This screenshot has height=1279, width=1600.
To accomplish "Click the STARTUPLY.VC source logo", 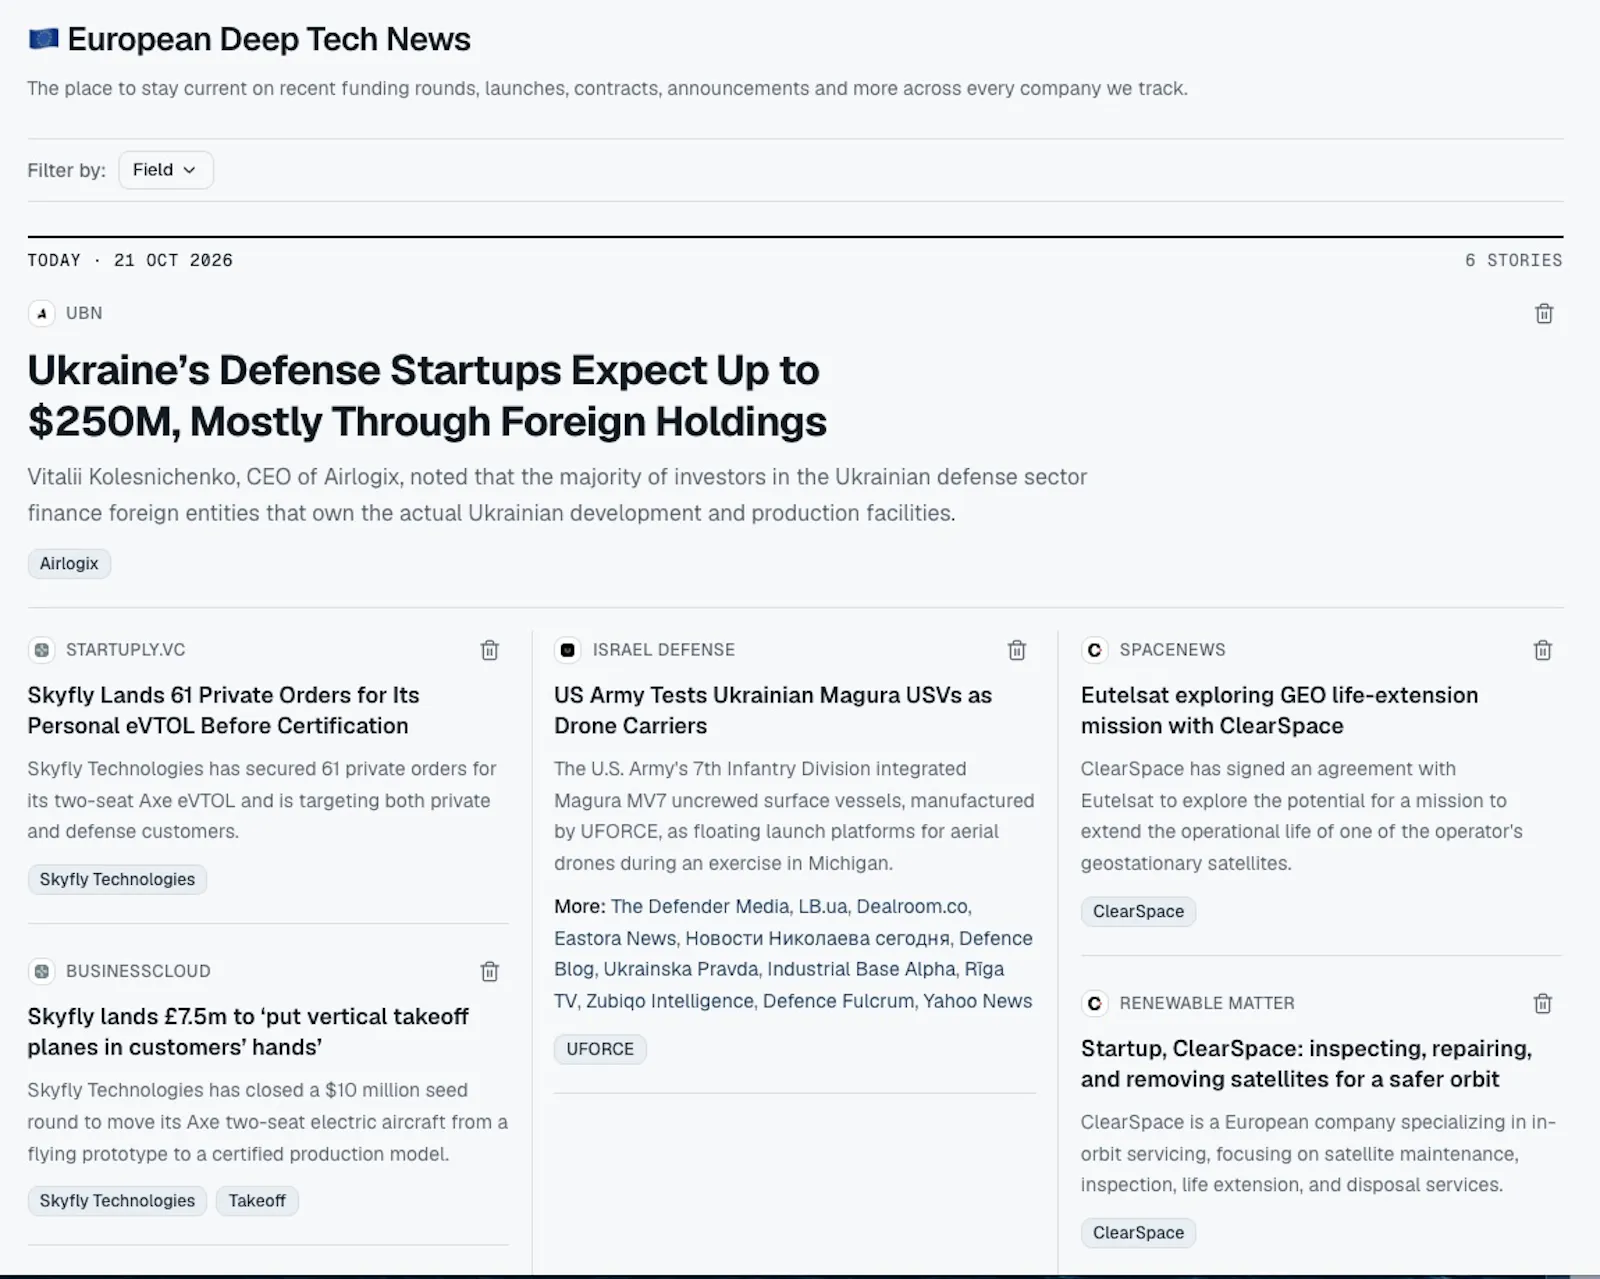I will coord(41,650).
